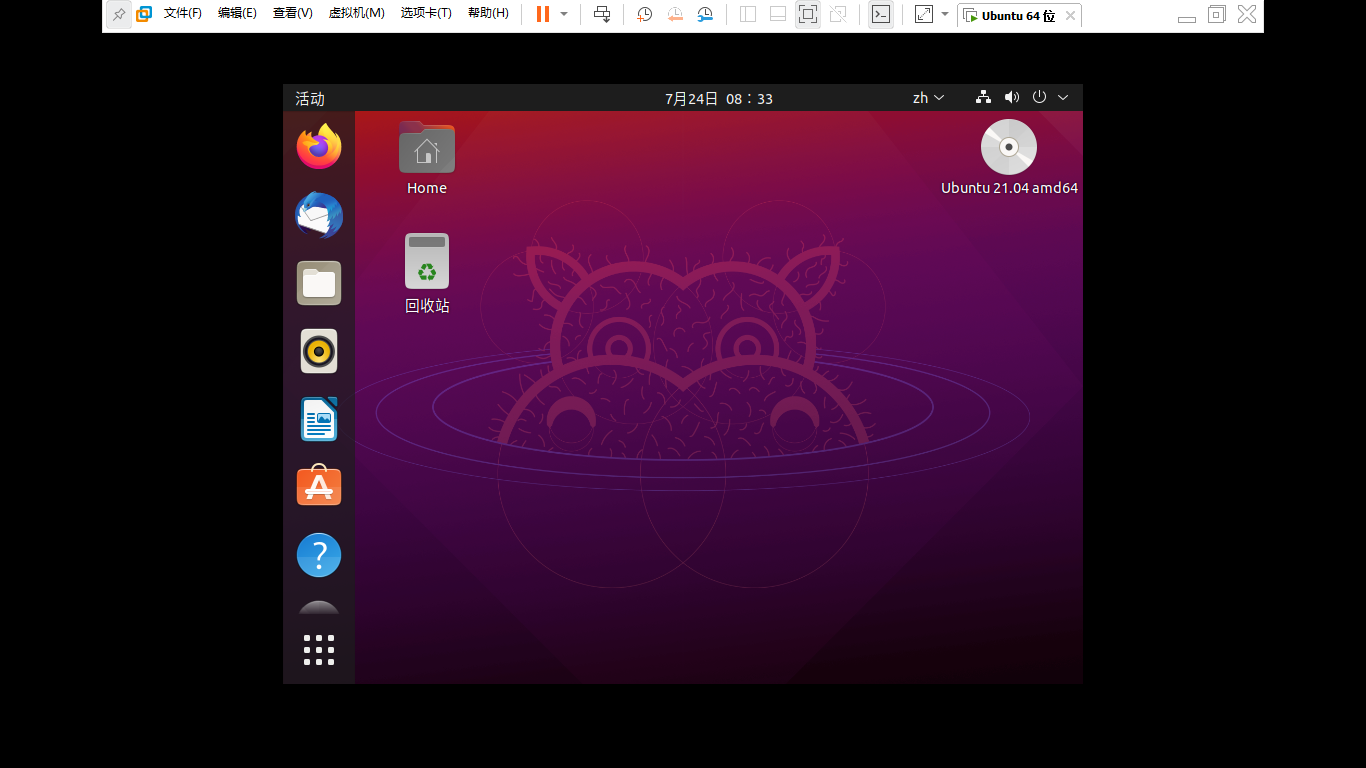The image size is (1366, 768).
Task: Toggle the thumbnail bar view icon
Action: click(778, 14)
